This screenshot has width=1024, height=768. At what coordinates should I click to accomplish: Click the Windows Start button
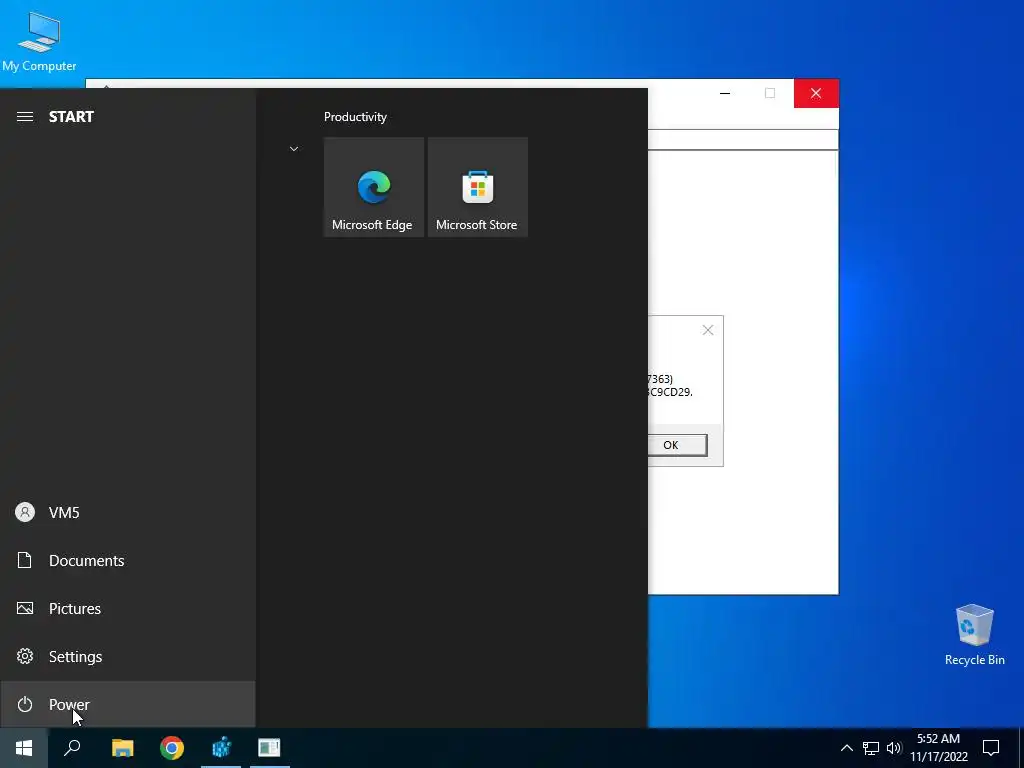pos(24,748)
